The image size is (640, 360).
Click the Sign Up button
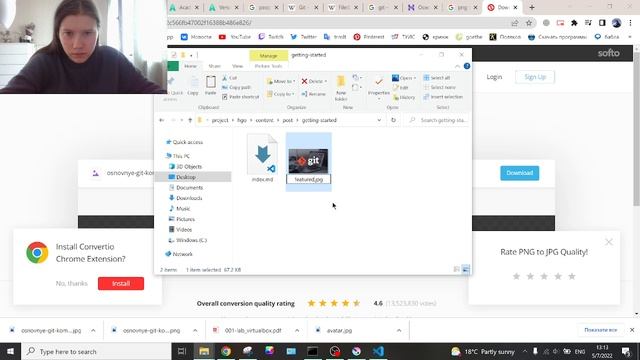(535, 77)
